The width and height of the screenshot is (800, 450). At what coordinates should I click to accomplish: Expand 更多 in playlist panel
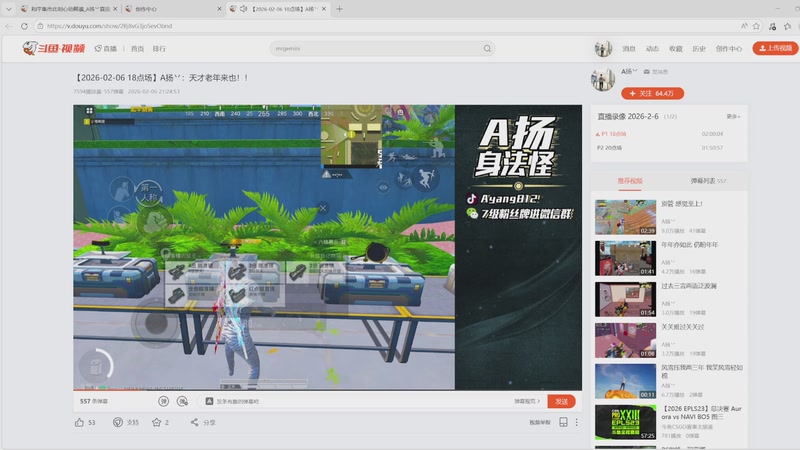[x=733, y=116]
